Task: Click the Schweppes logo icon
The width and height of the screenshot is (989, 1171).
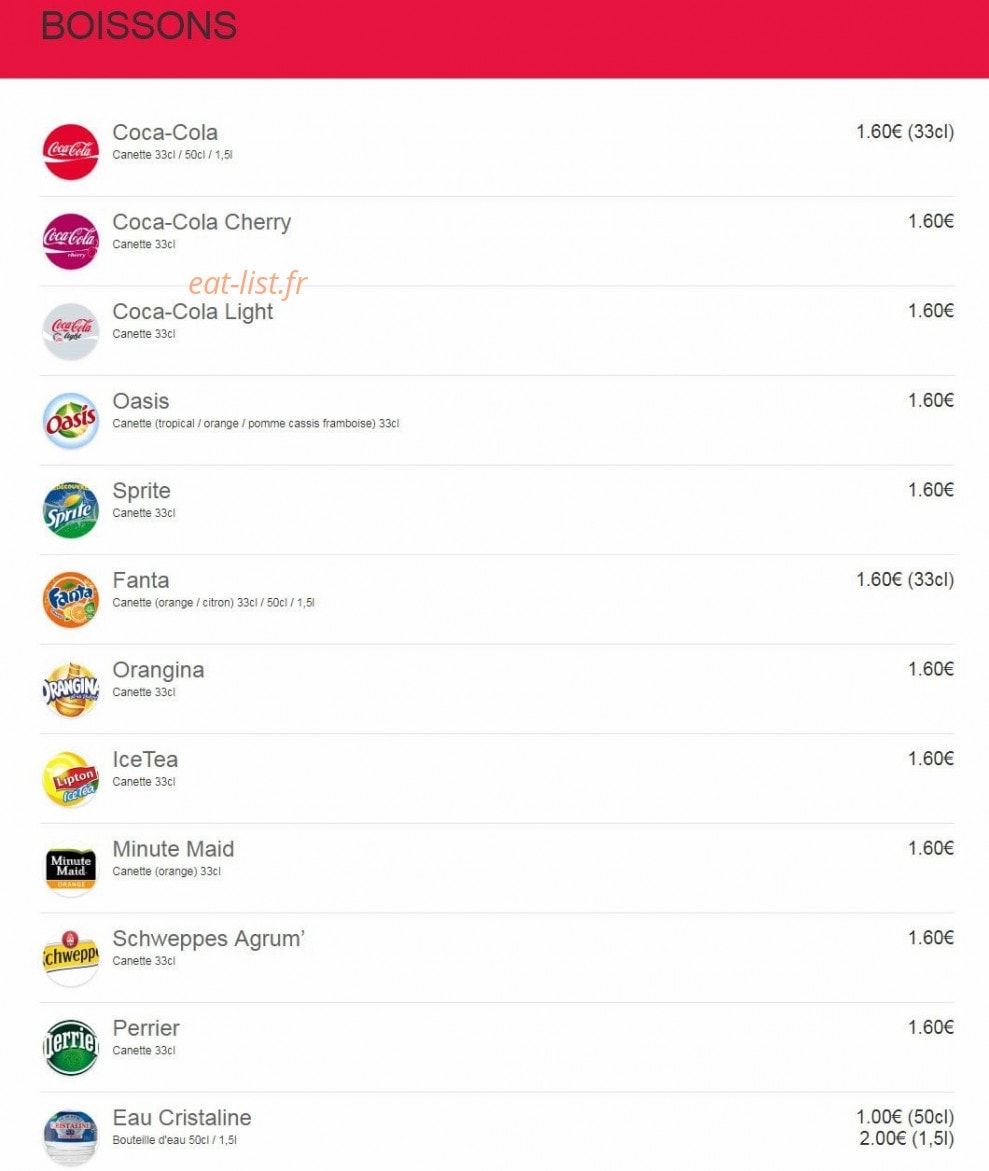Action: click(x=70, y=959)
